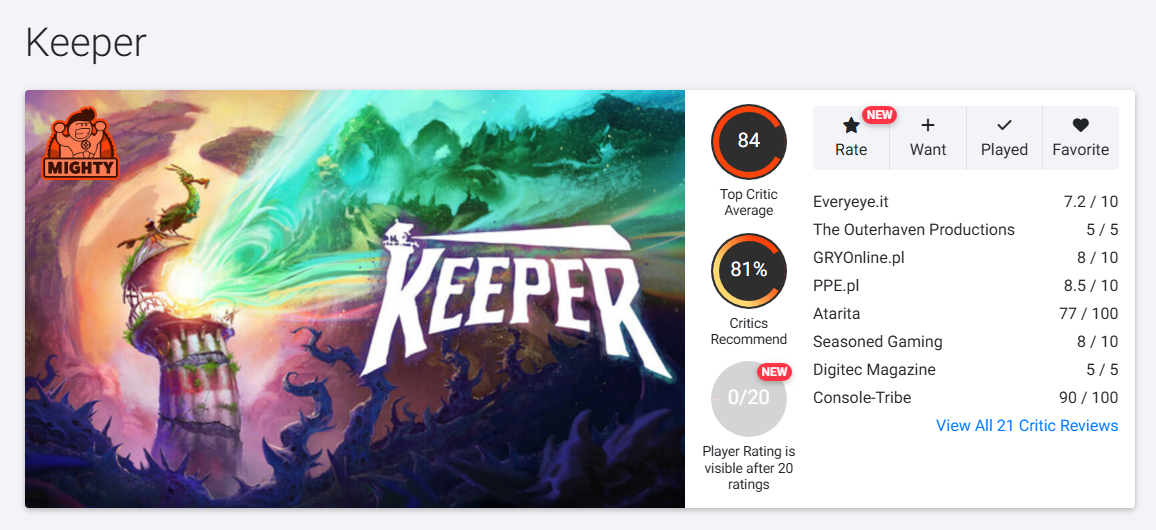Viewport: 1156px width, 530px height.
Task: Open View All 21 Critic Reviews
Action: (1026, 426)
